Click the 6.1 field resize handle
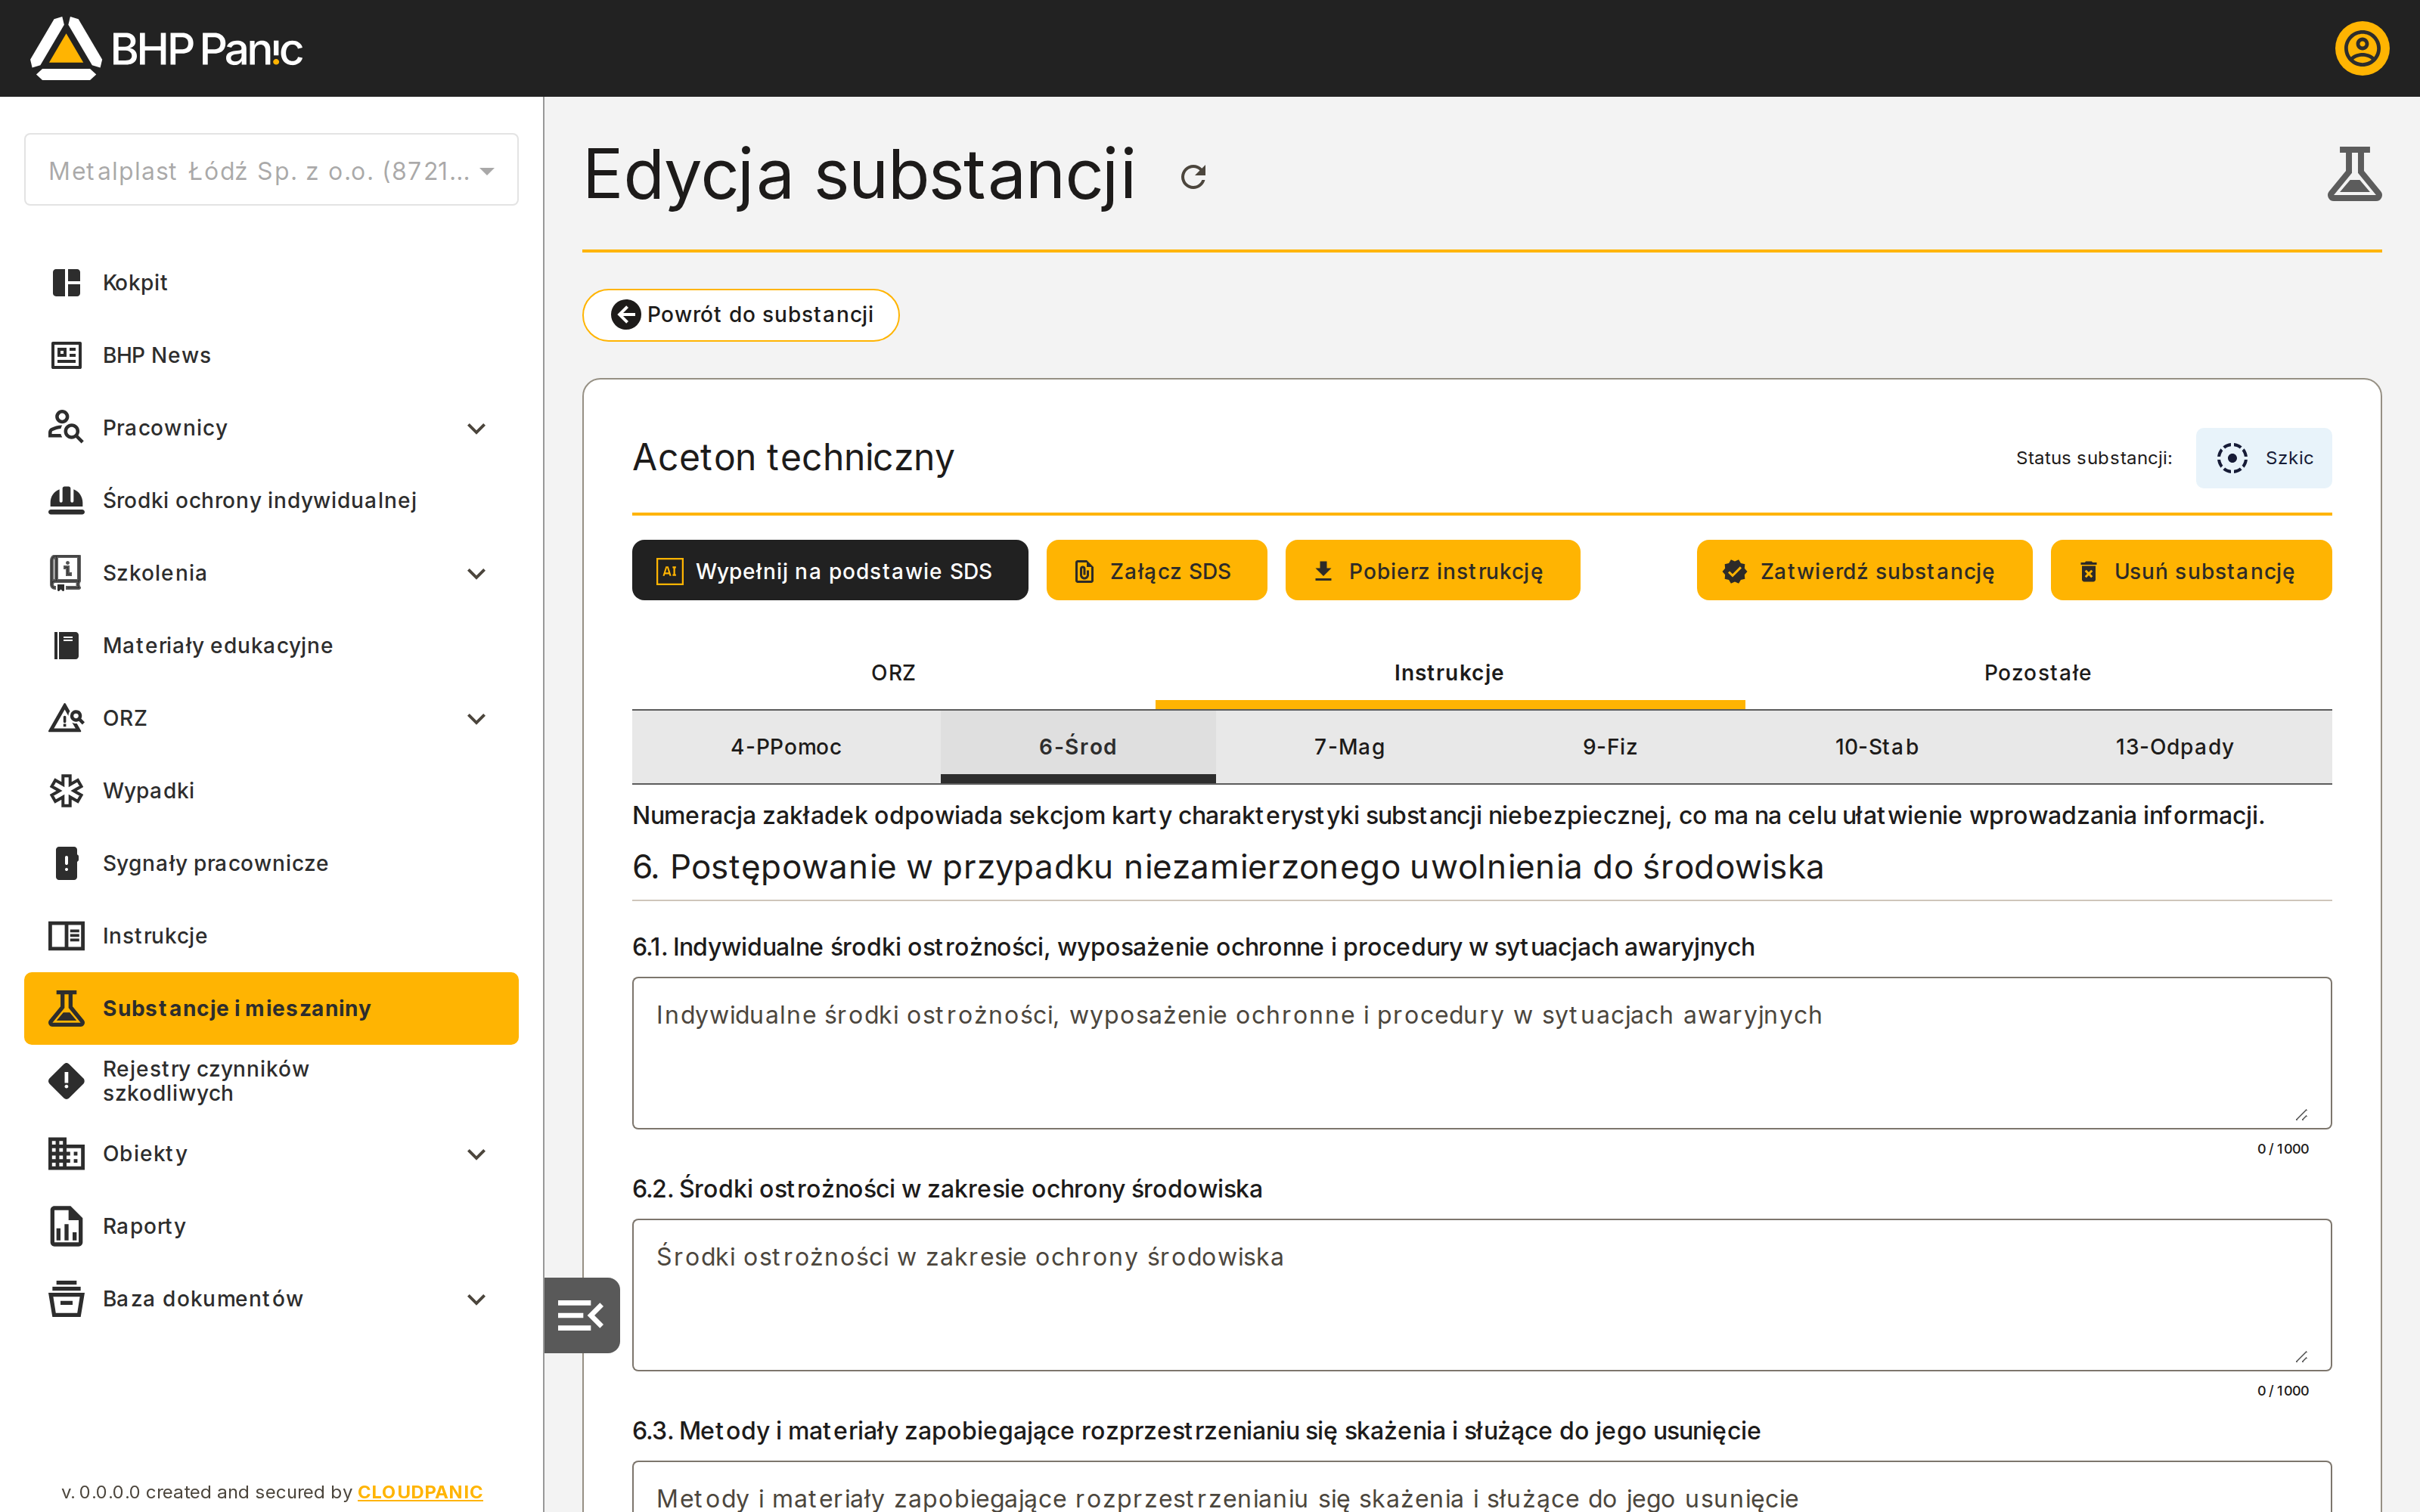The height and width of the screenshot is (1512, 2420). 2301,1114
